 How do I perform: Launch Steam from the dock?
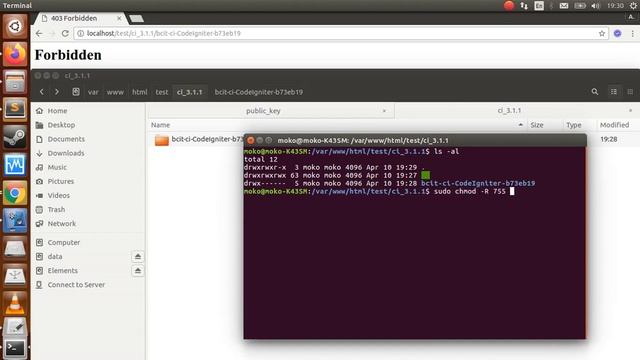tap(15, 137)
